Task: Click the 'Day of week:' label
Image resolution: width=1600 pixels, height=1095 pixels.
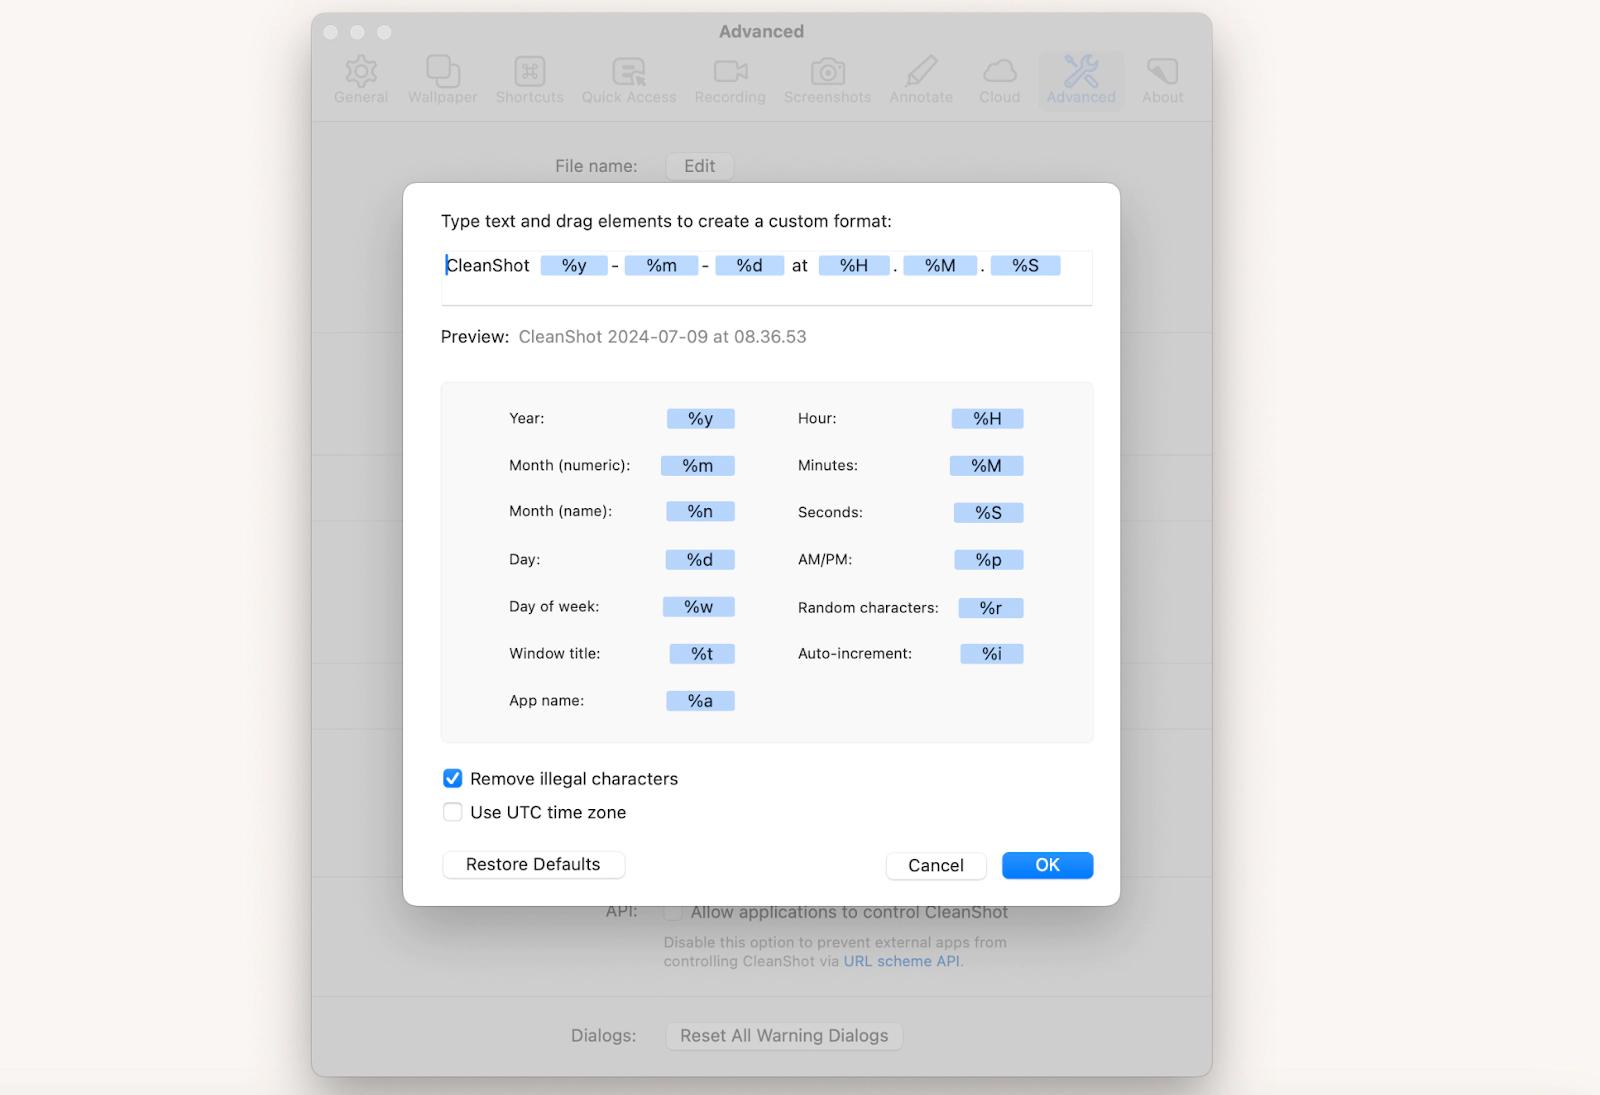Action: click(x=554, y=607)
